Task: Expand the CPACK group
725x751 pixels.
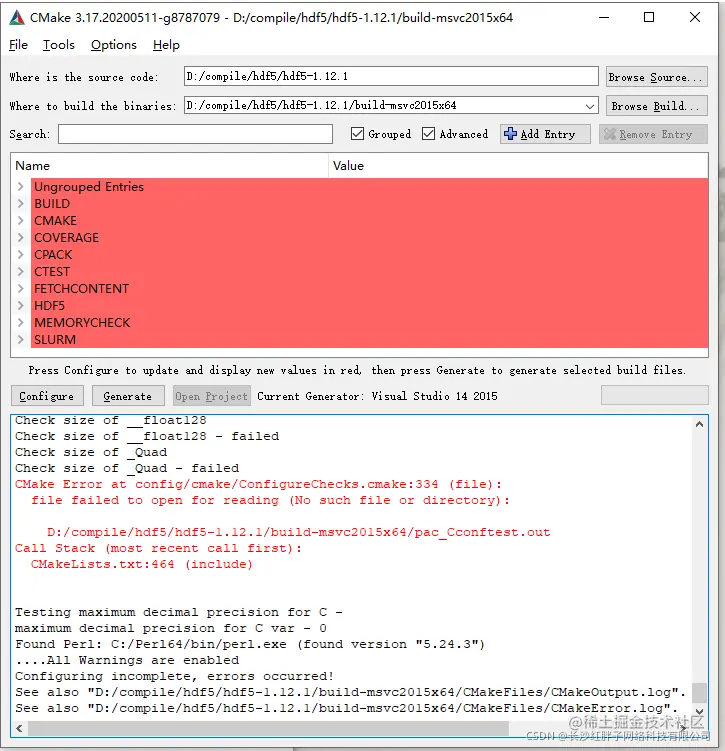Action: (x=21, y=254)
